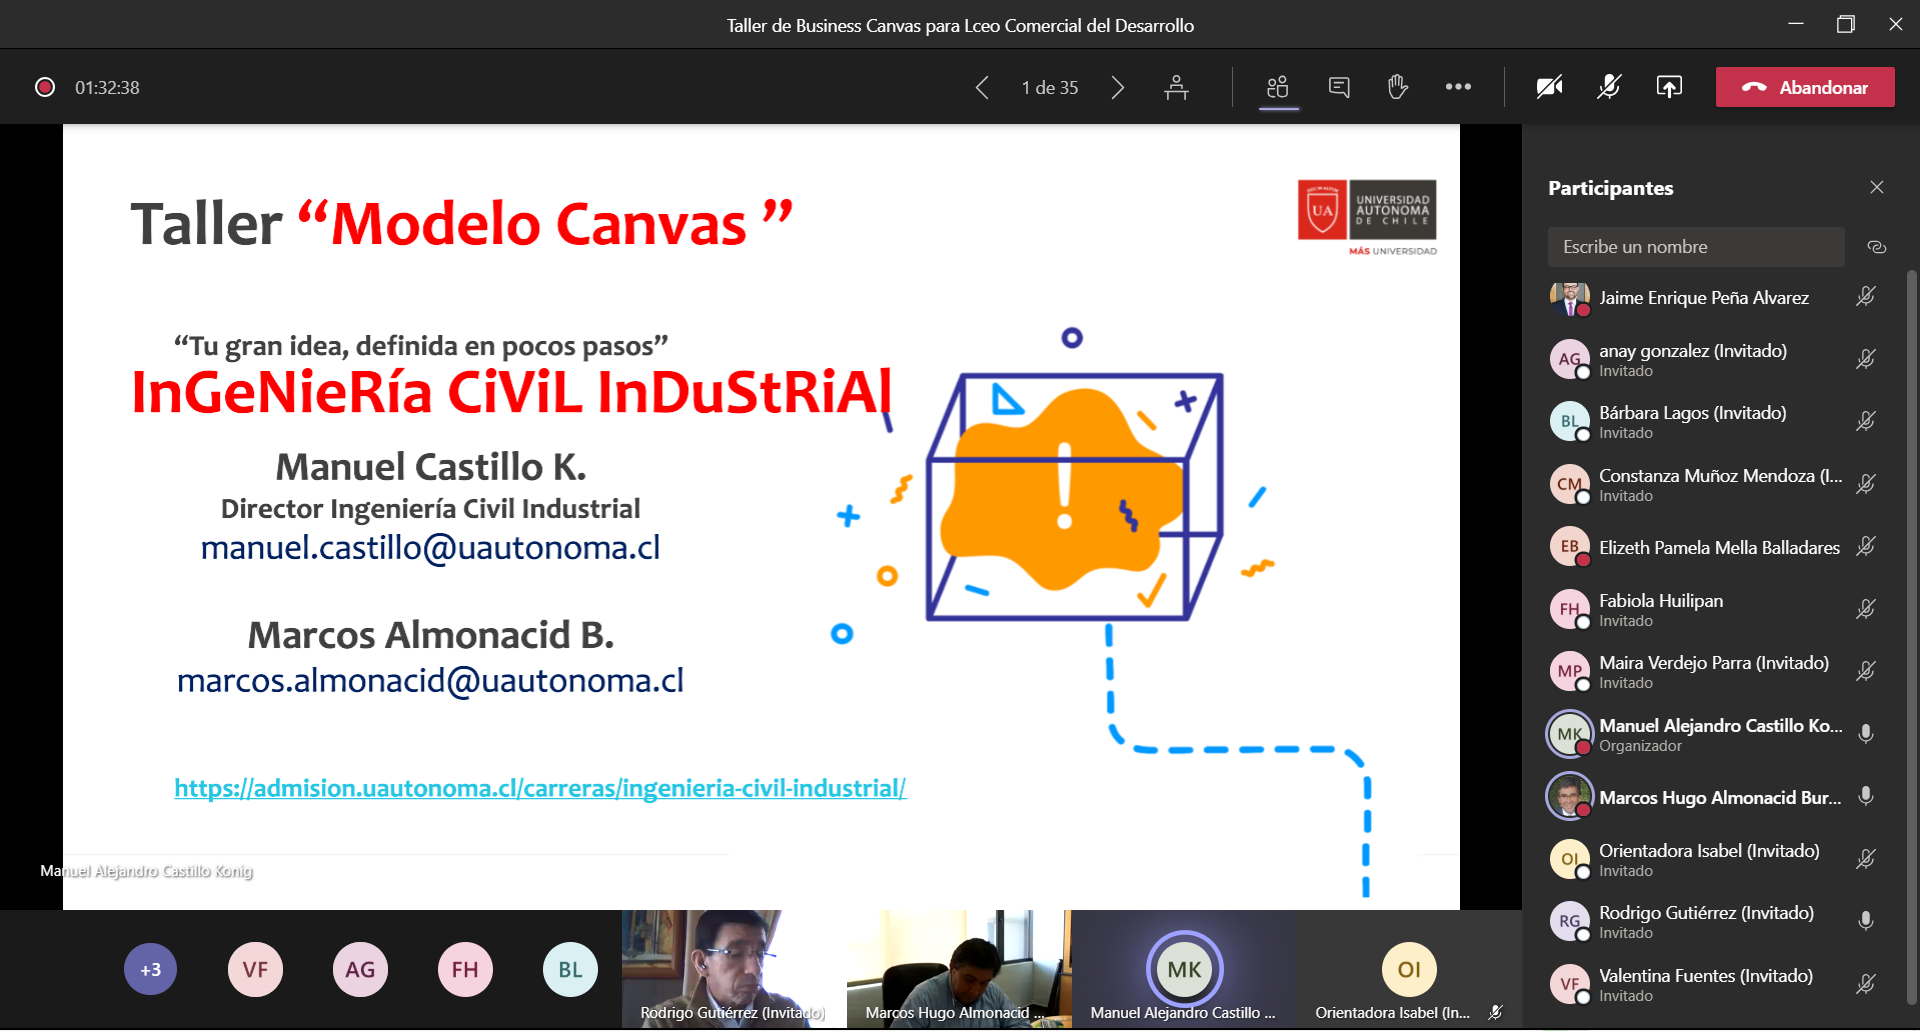Click Jaime Enrique Peña profile photo
The image size is (1920, 1031).
coord(1570,297)
